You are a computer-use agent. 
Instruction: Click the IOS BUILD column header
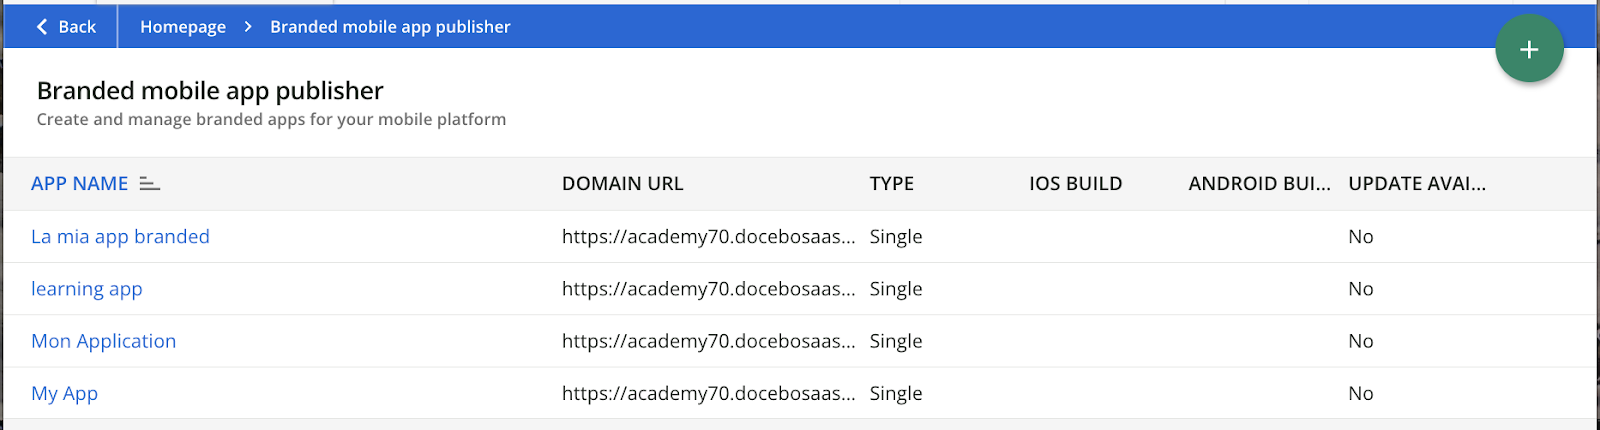(x=1075, y=184)
